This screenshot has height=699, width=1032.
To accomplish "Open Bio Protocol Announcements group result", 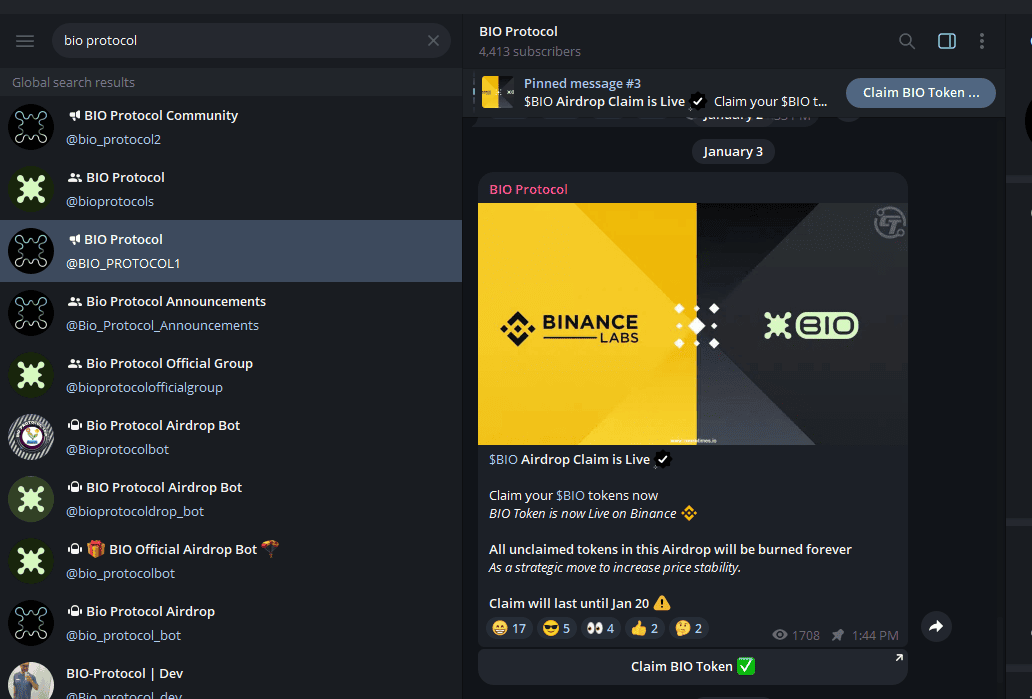I will (230, 313).
